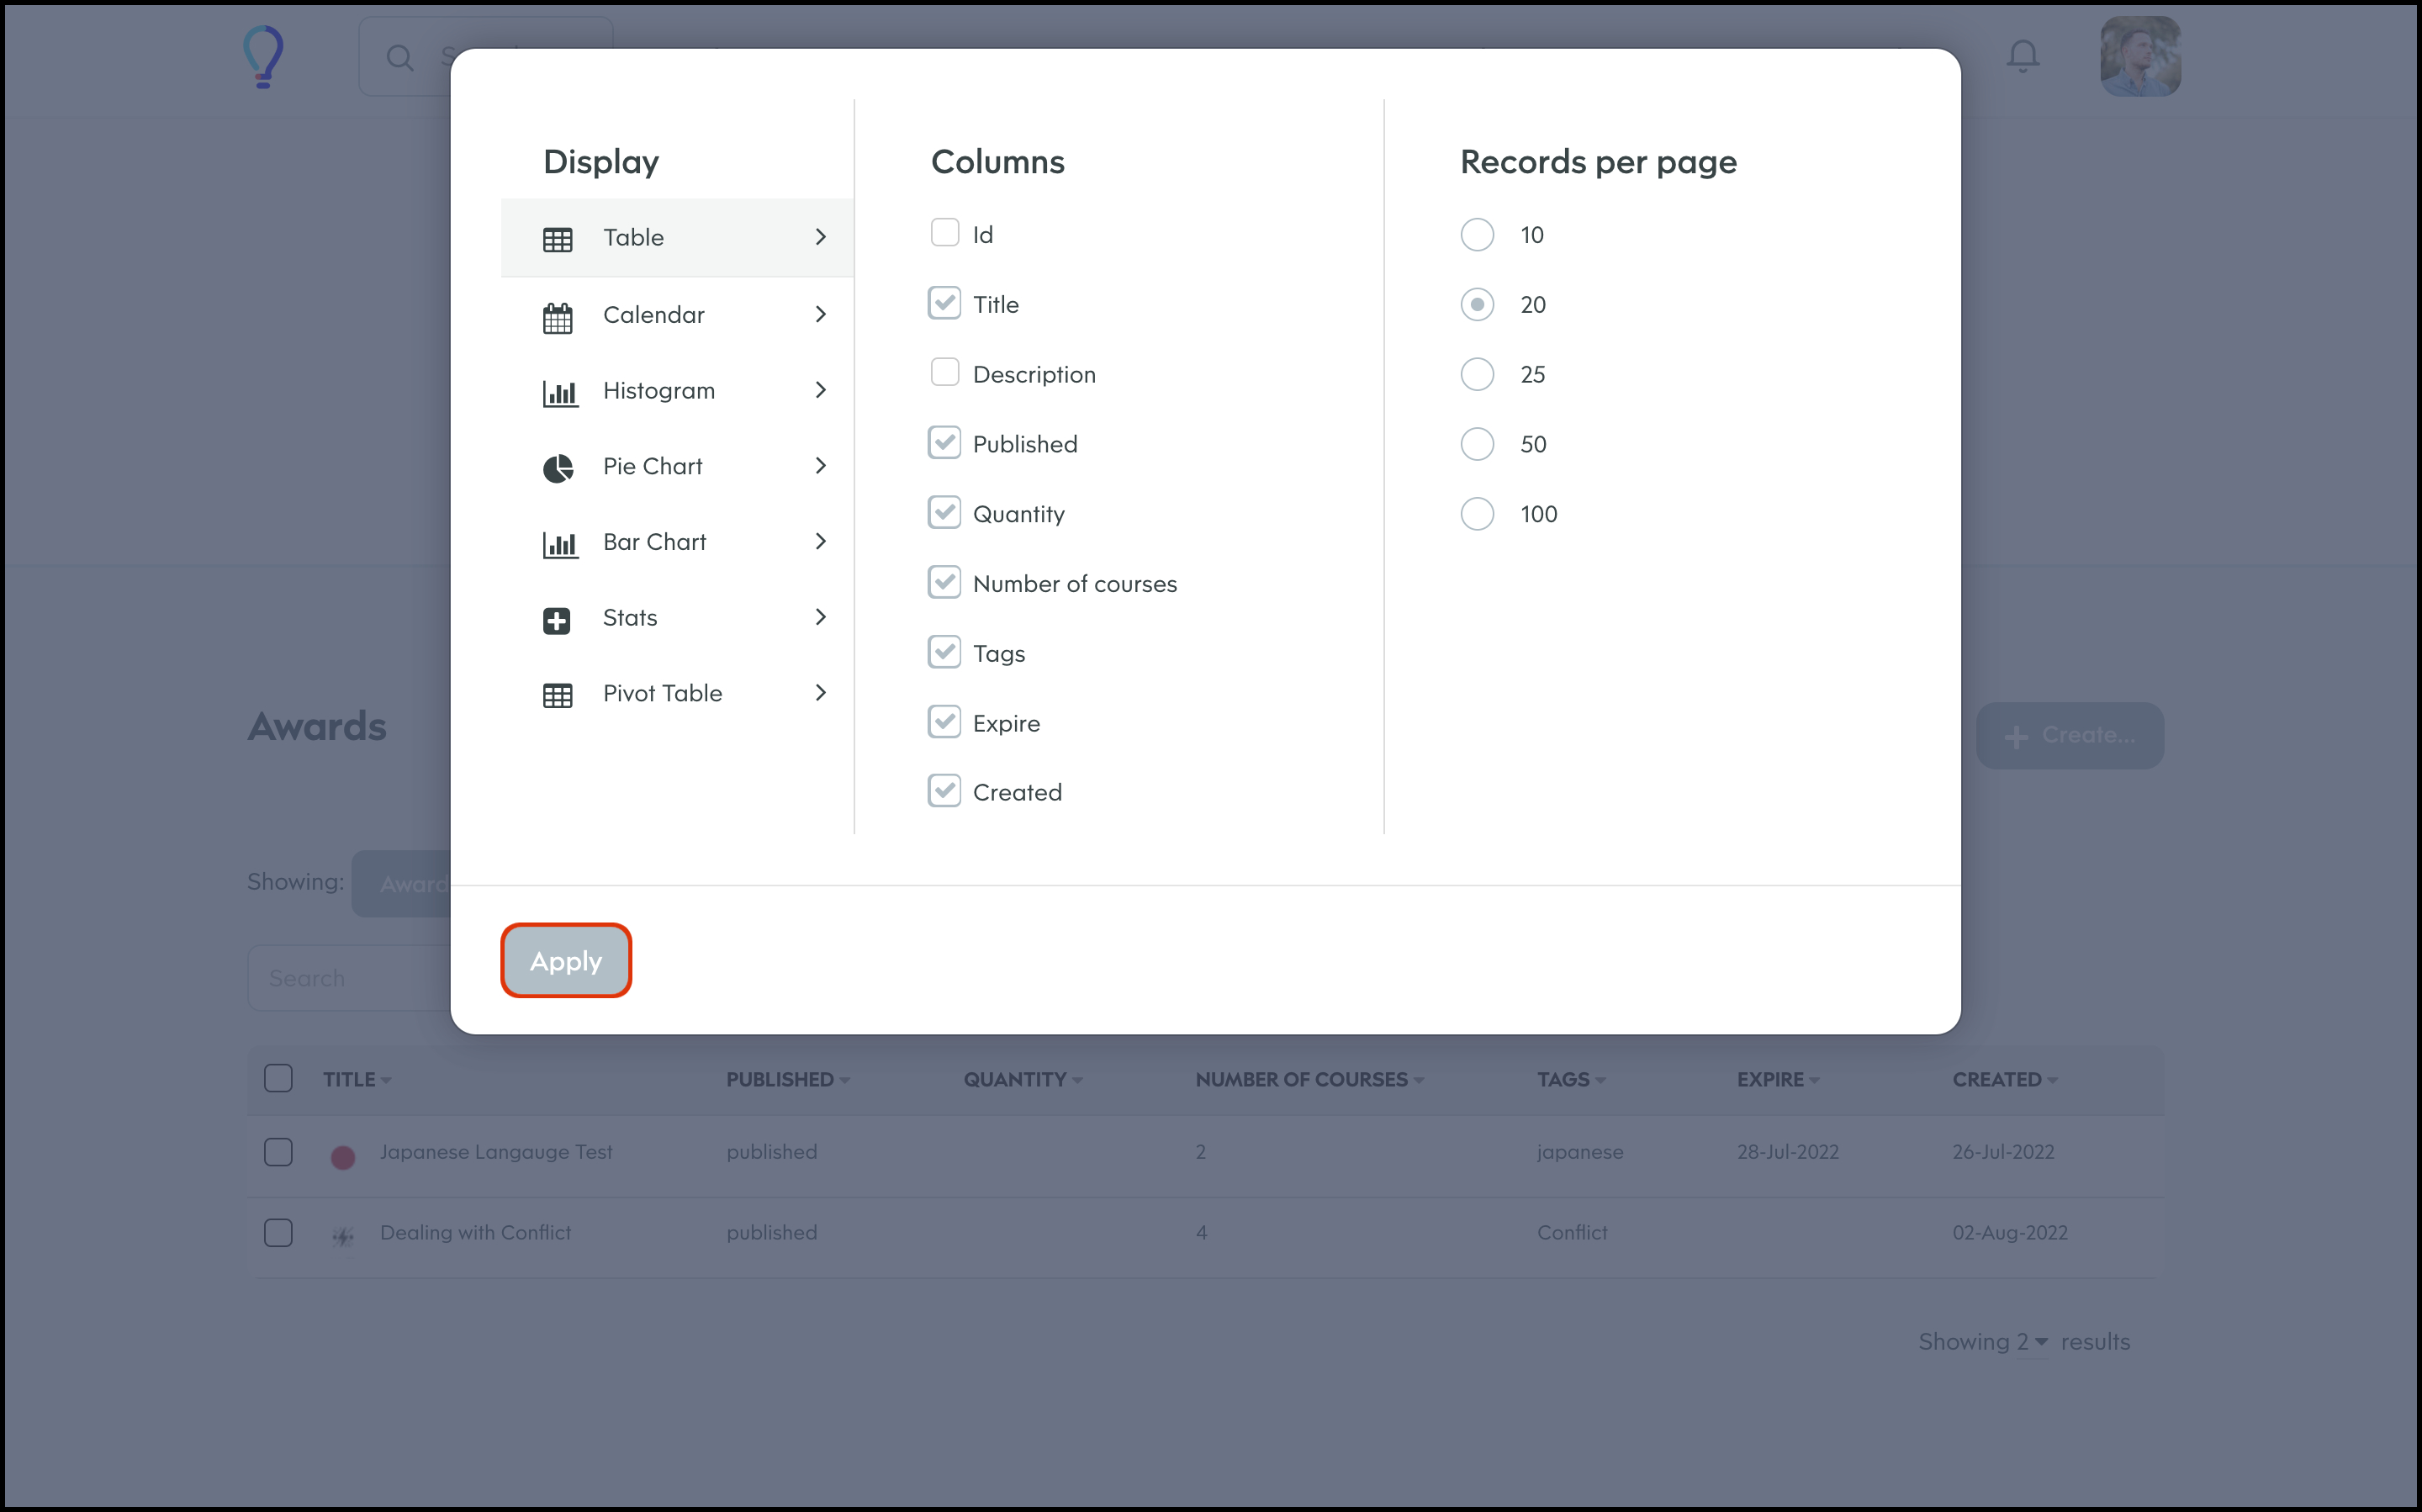This screenshot has width=2422, height=1512.
Task: Choose the Bar Chart display option
Action: tap(654, 542)
